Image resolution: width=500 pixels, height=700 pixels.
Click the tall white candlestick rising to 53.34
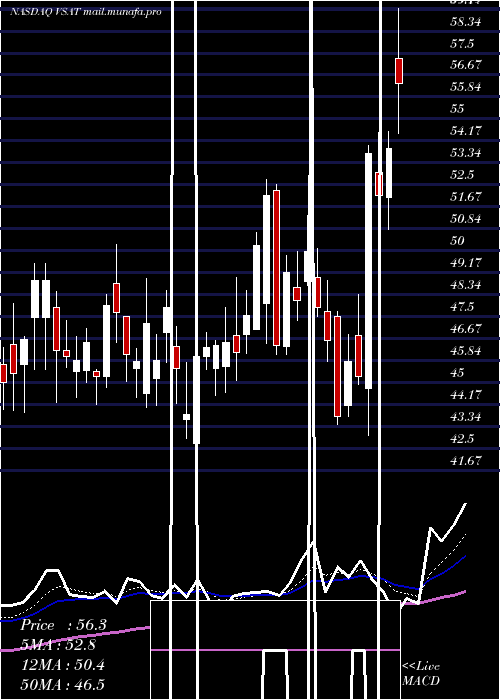tap(368, 271)
